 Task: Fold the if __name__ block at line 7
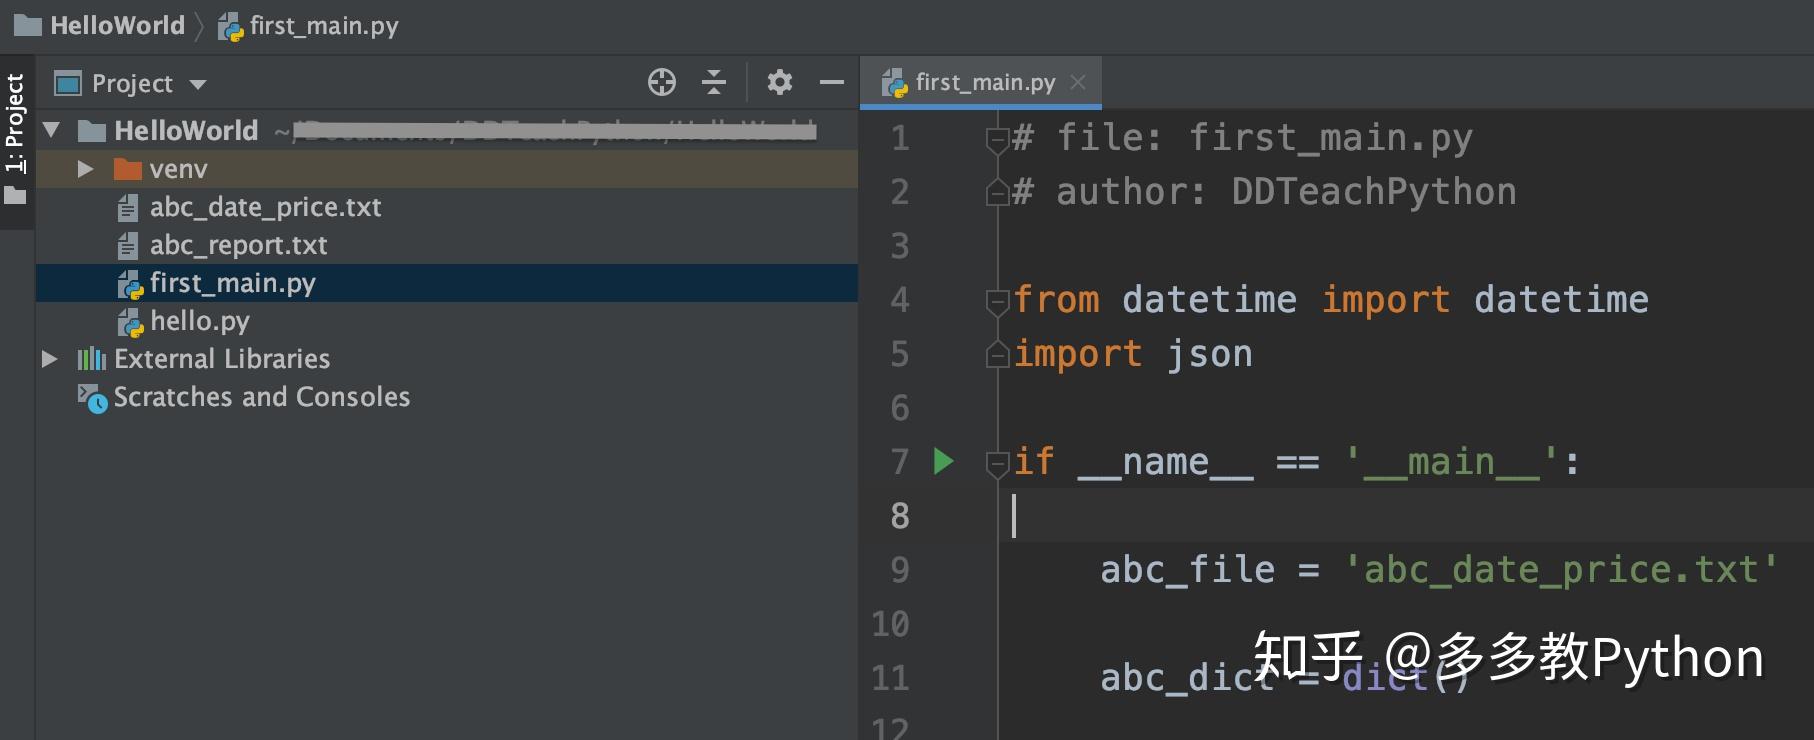point(997,463)
